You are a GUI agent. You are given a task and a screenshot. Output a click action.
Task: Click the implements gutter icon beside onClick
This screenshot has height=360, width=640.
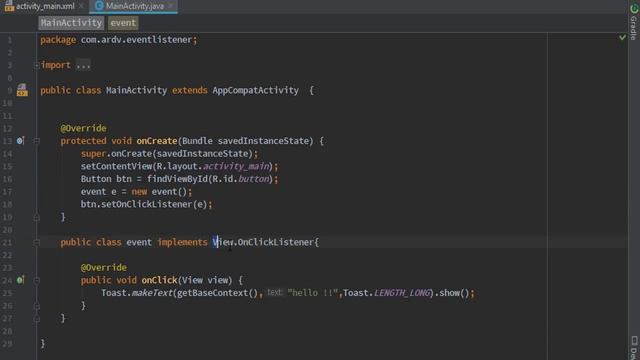point(20,280)
